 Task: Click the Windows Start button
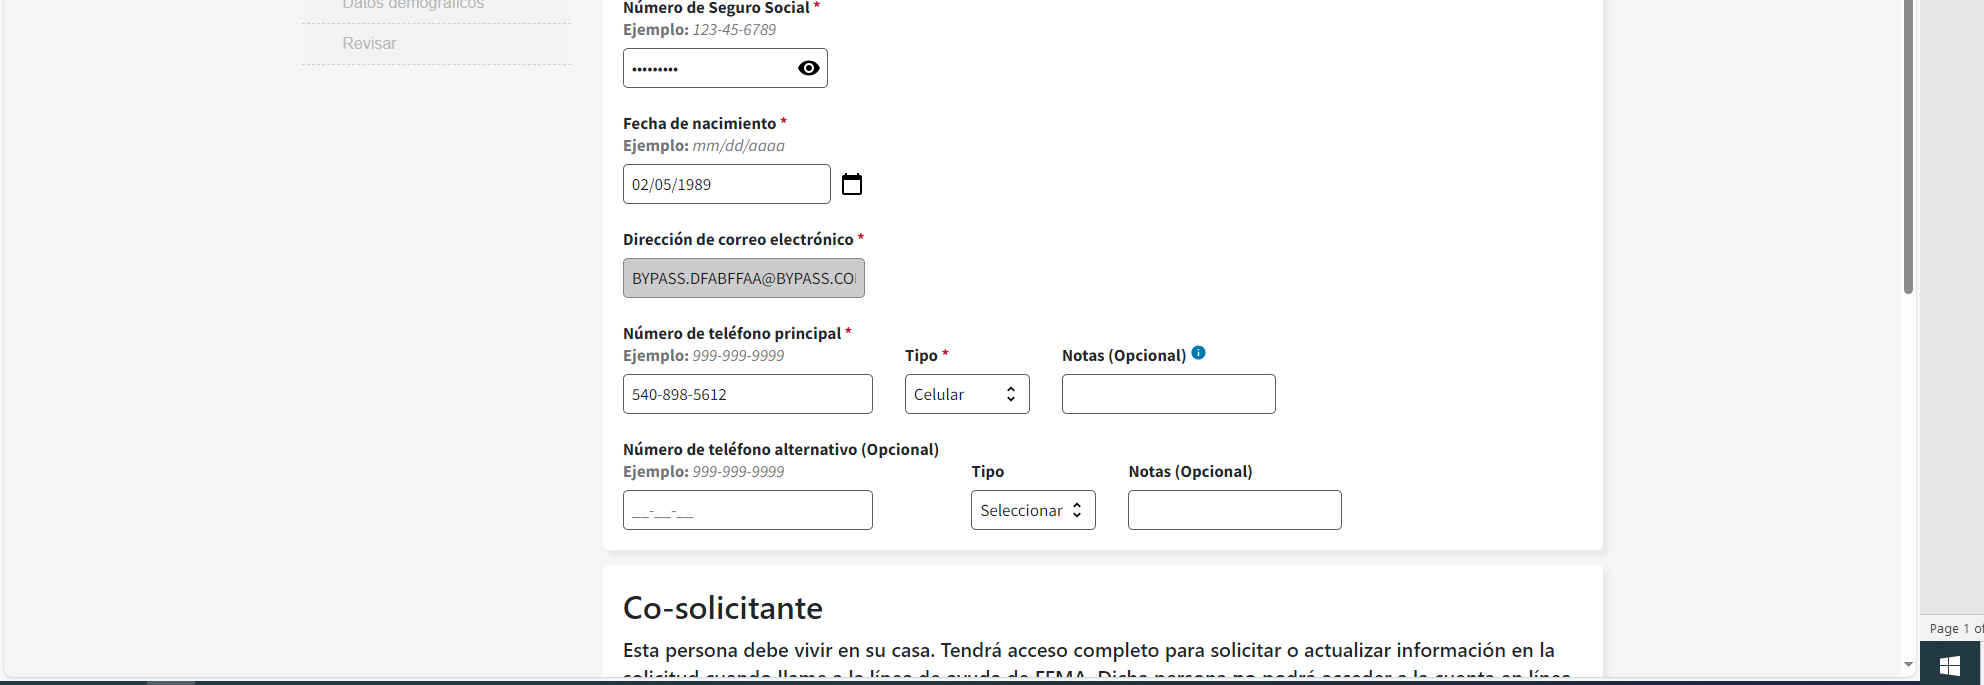click(x=1949, y=665)
